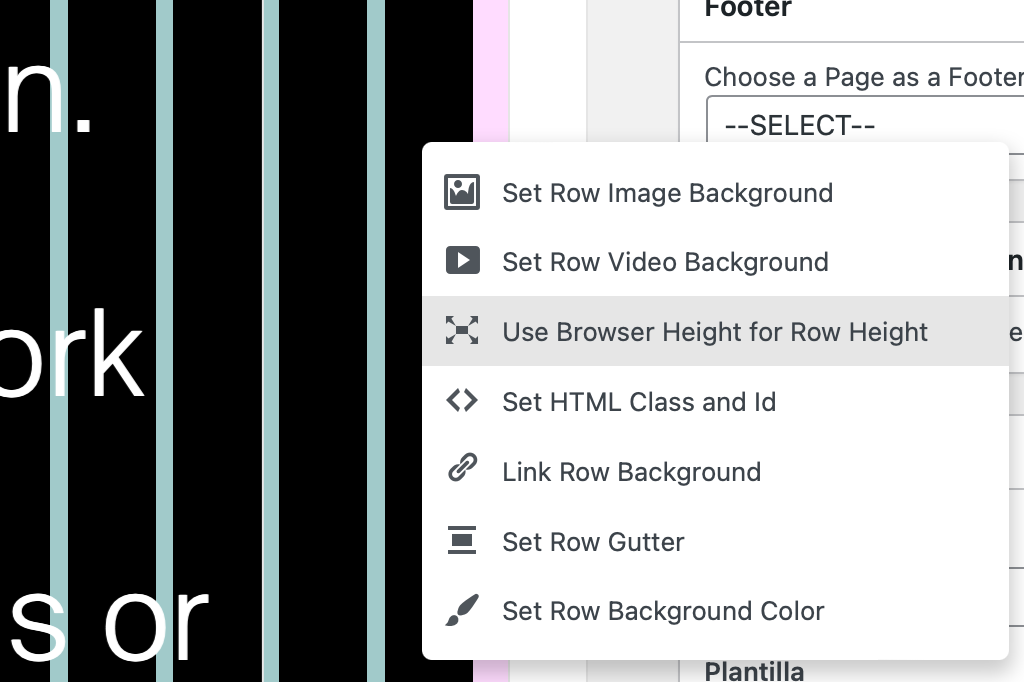Click the Footer section heading
This screenshot has width=1024, height=682.
(x=748, y=10)
